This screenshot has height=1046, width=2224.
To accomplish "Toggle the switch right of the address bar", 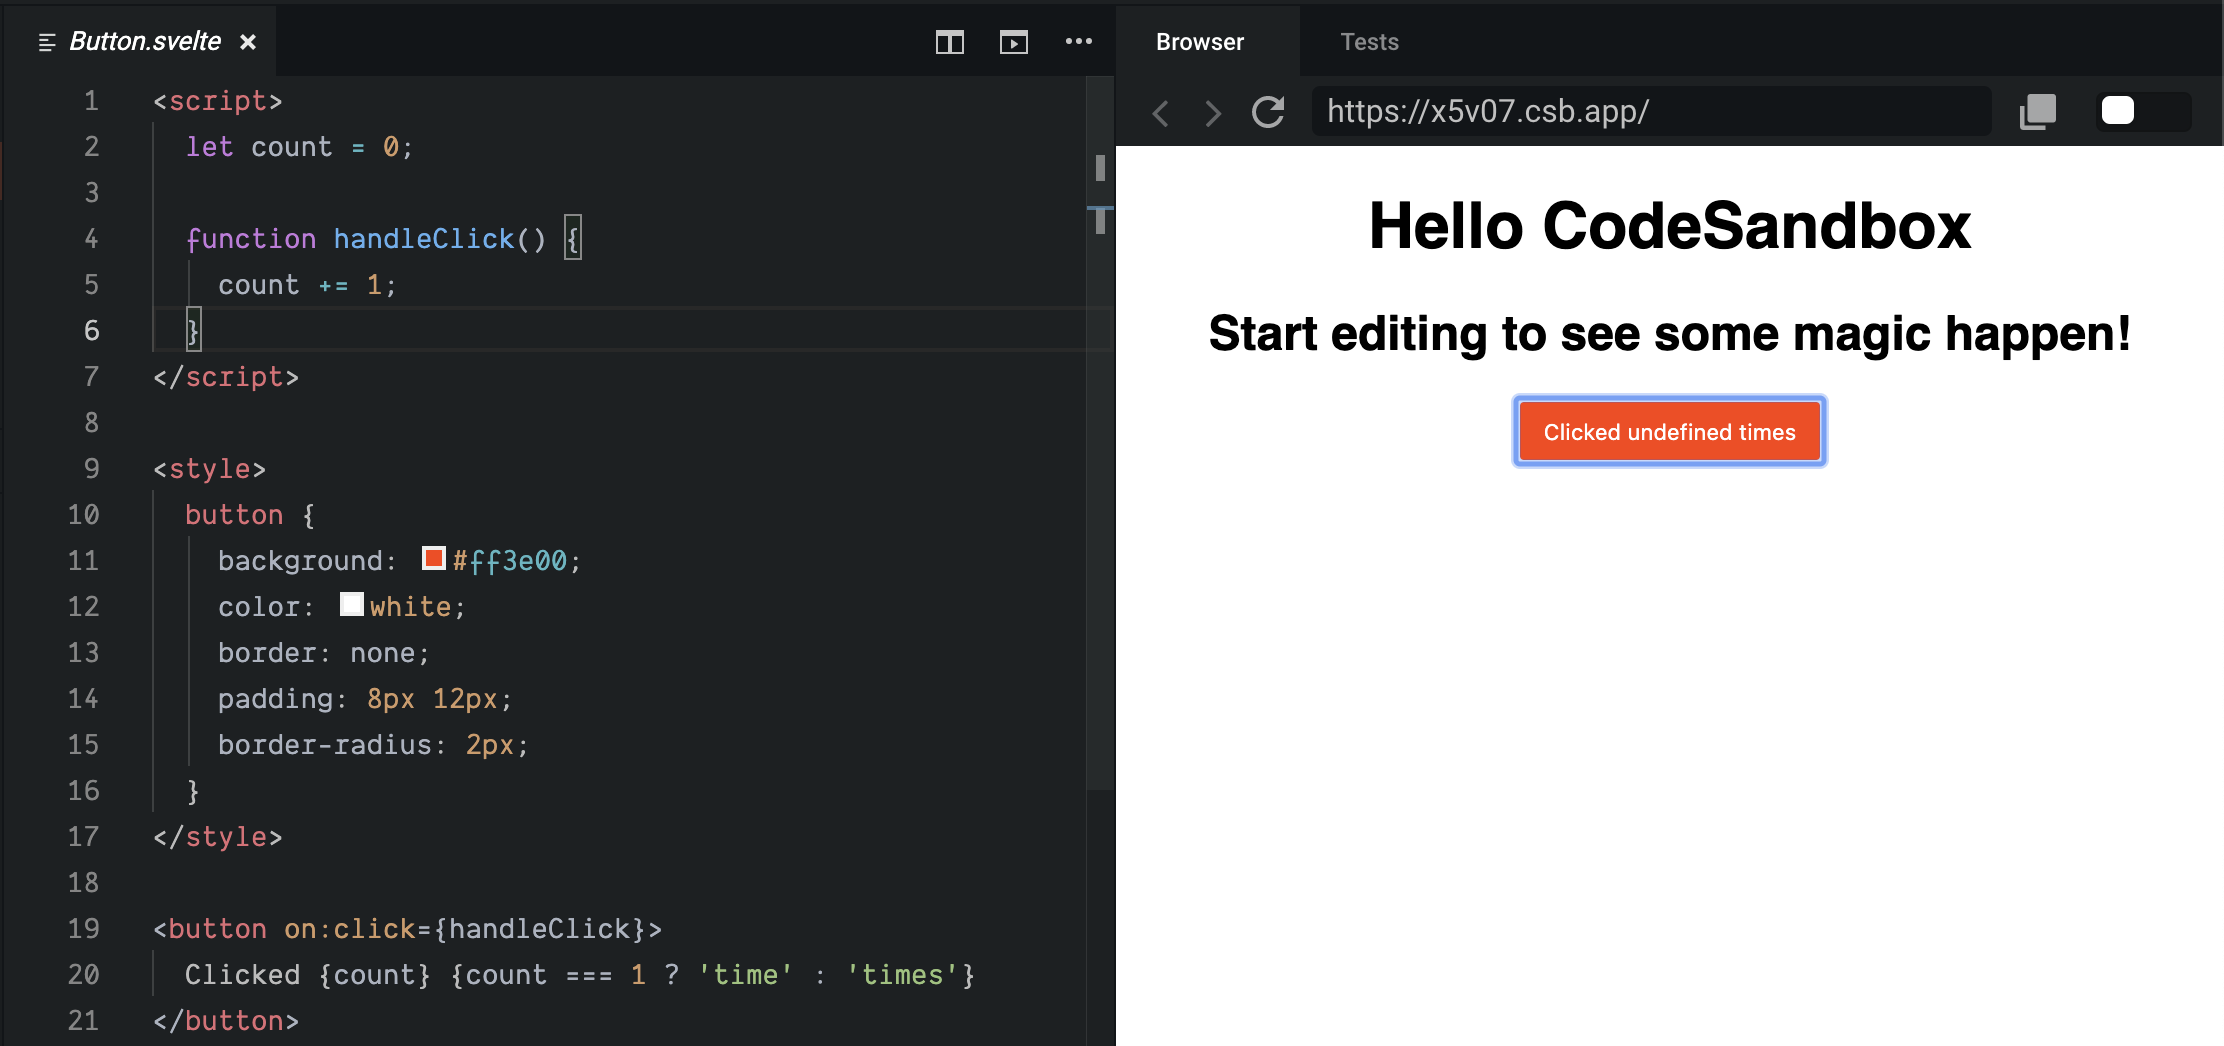I will click(2143, 111).
